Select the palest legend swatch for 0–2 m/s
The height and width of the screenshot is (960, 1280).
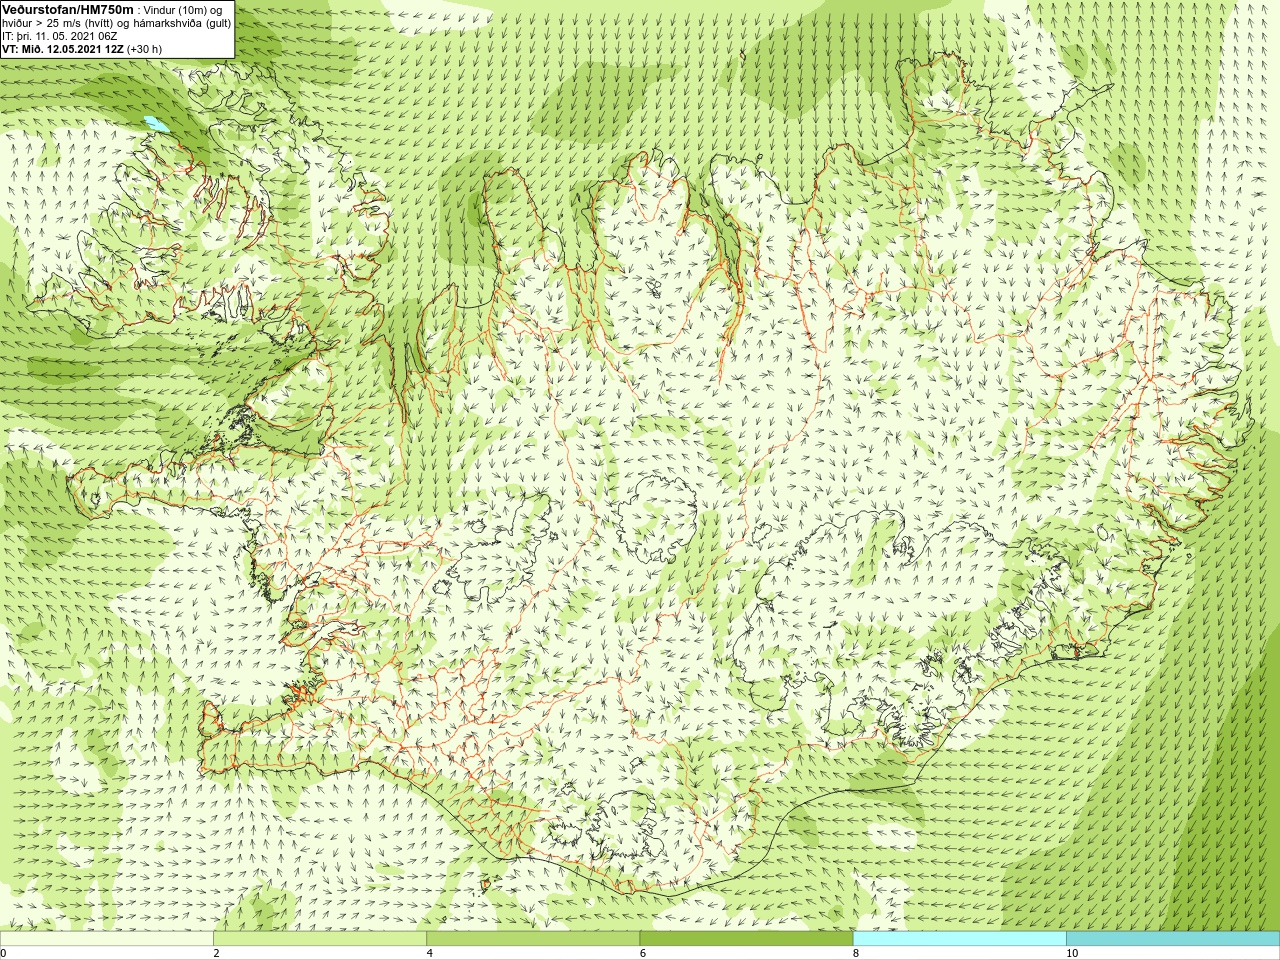(107, 939)
